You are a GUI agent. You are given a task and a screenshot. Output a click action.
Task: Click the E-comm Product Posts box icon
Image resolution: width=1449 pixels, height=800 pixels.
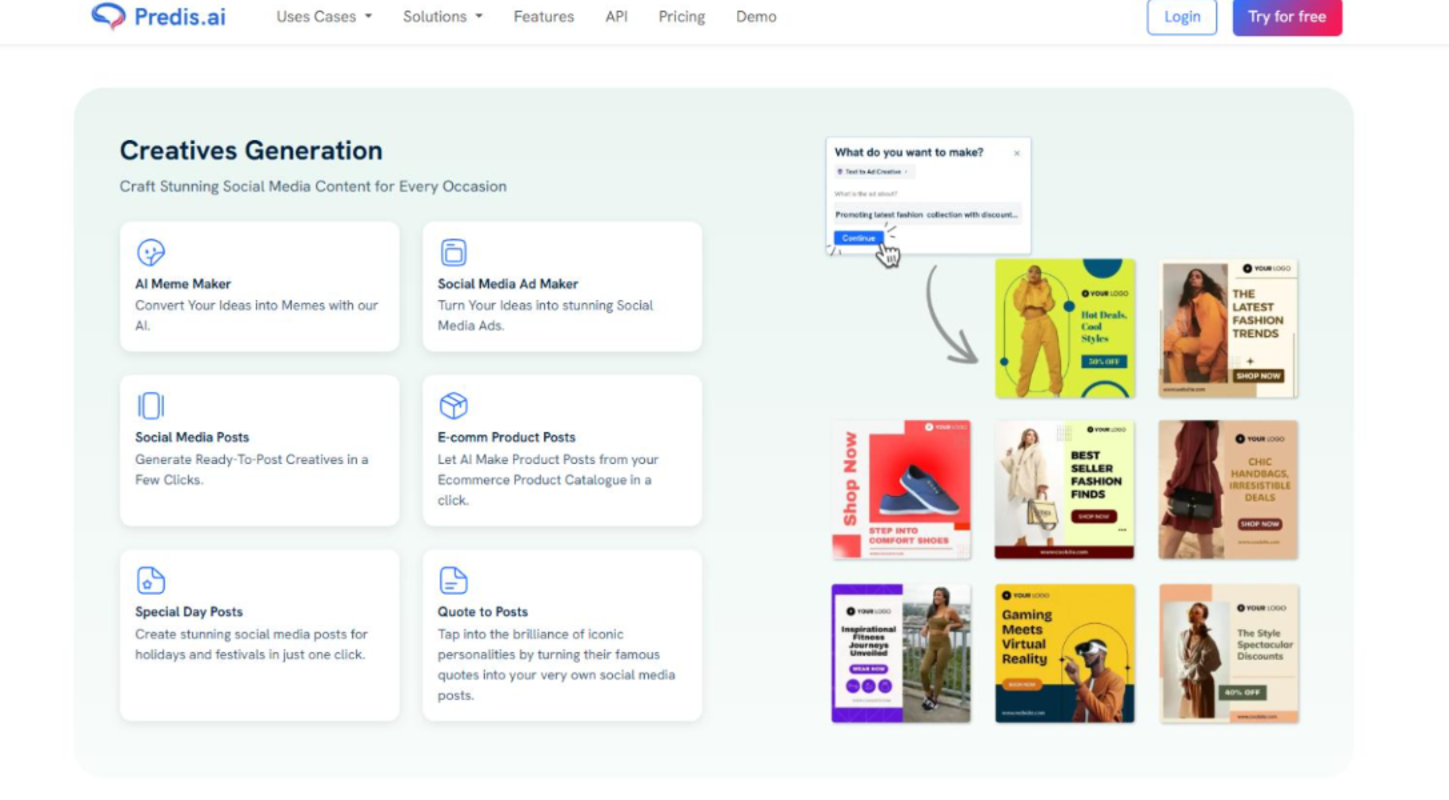tap(454, 405)
